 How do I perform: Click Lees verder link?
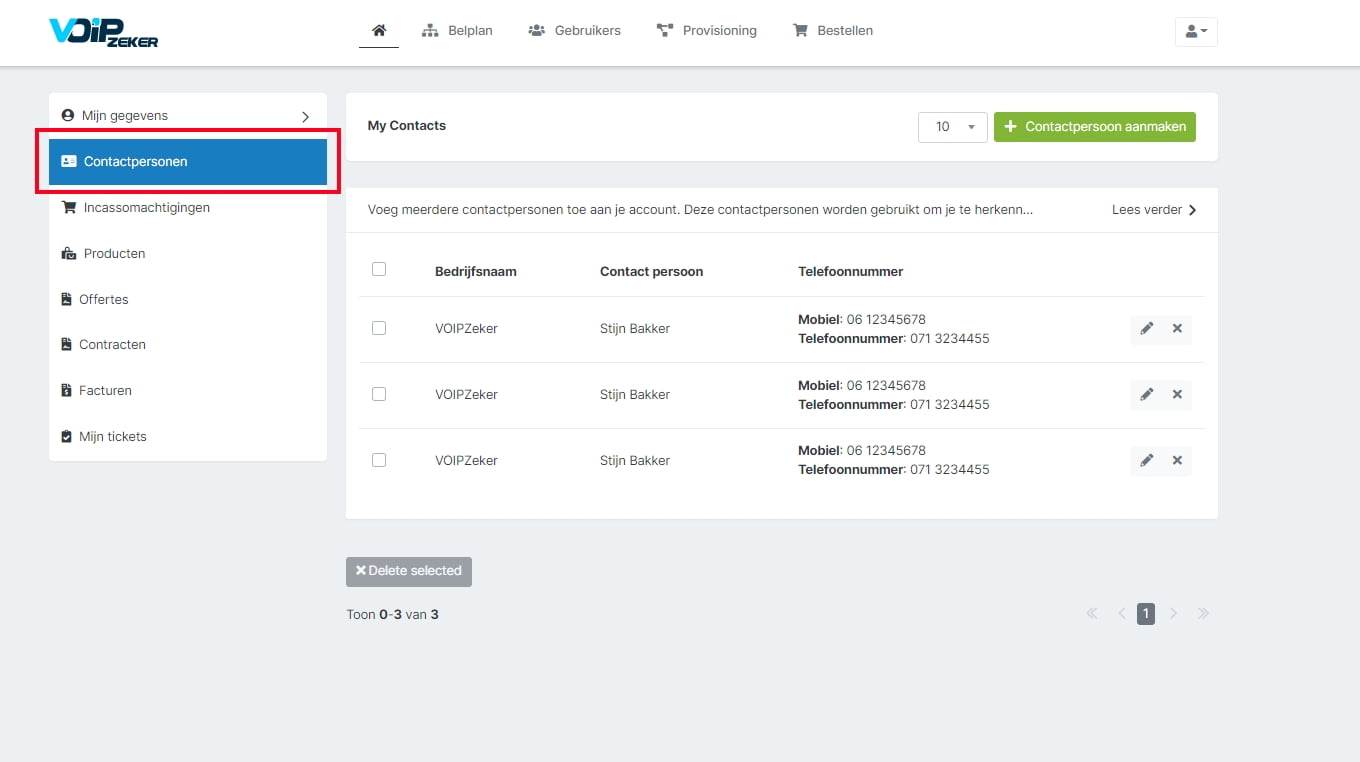coord(1154,210)
